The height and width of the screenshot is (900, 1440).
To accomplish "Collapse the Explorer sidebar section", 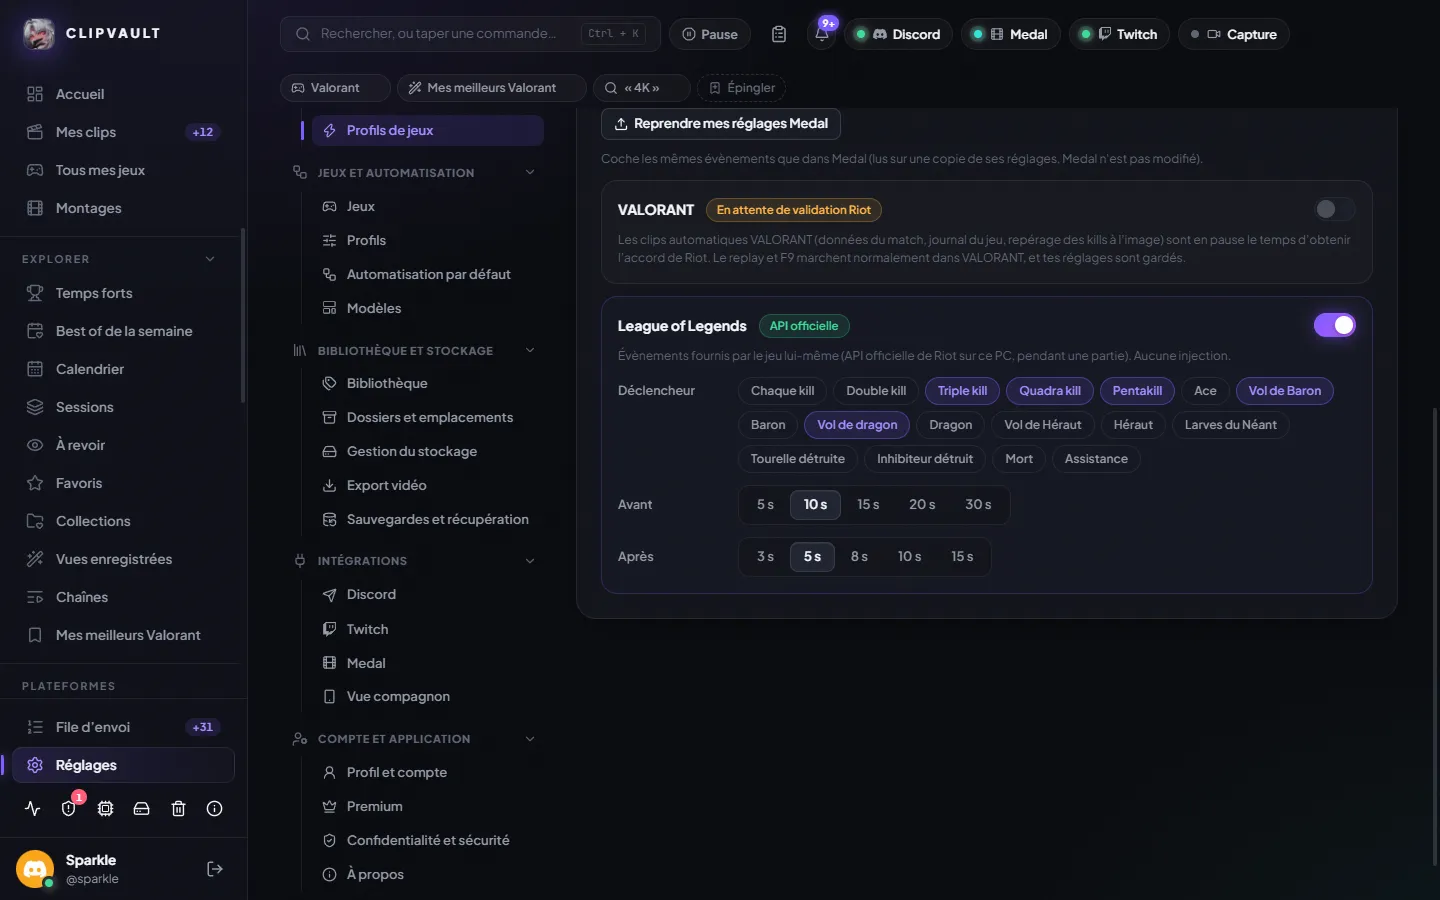I will pyautogui.click(x=210, y=259).
